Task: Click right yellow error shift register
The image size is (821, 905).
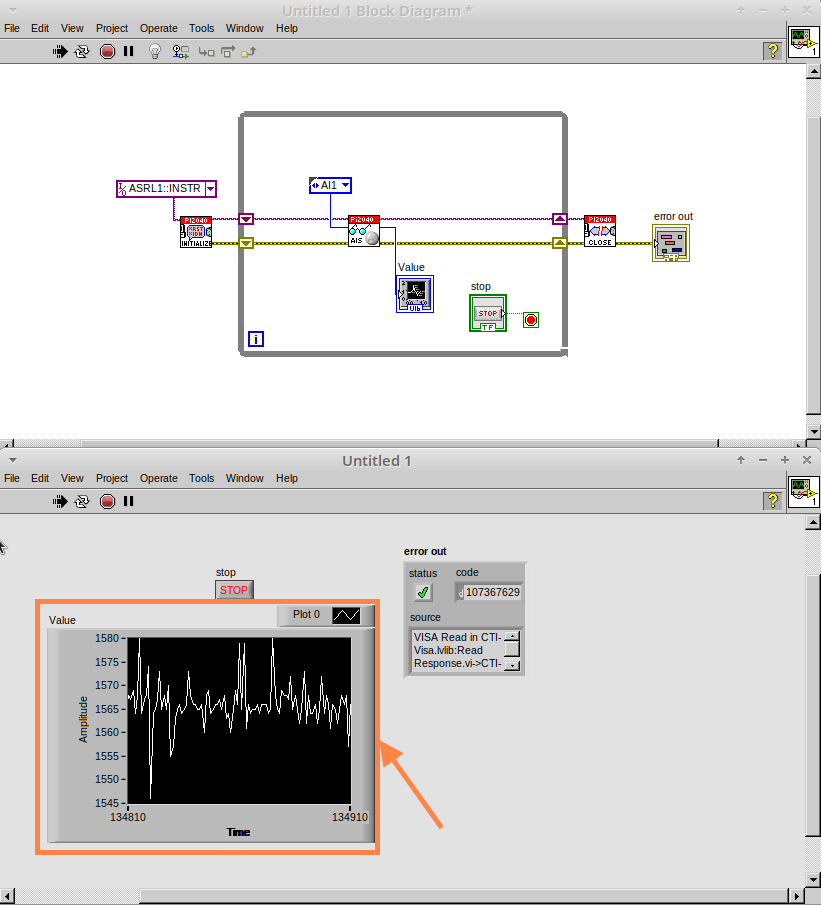Action: [559, 243]
